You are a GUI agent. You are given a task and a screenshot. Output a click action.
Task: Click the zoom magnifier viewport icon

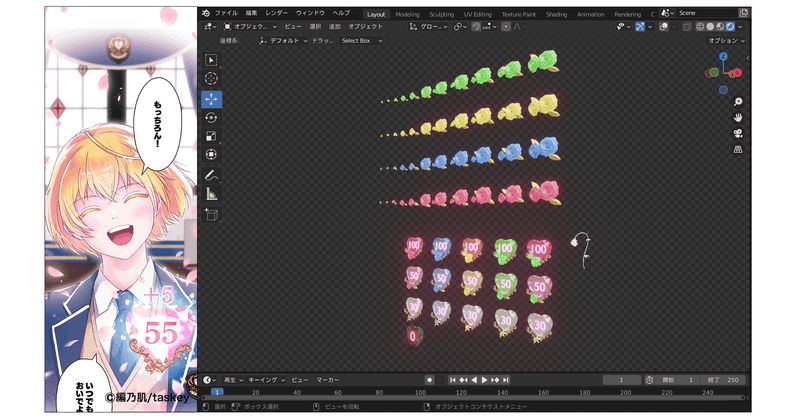pyautogui.click(x=738, y=102)
